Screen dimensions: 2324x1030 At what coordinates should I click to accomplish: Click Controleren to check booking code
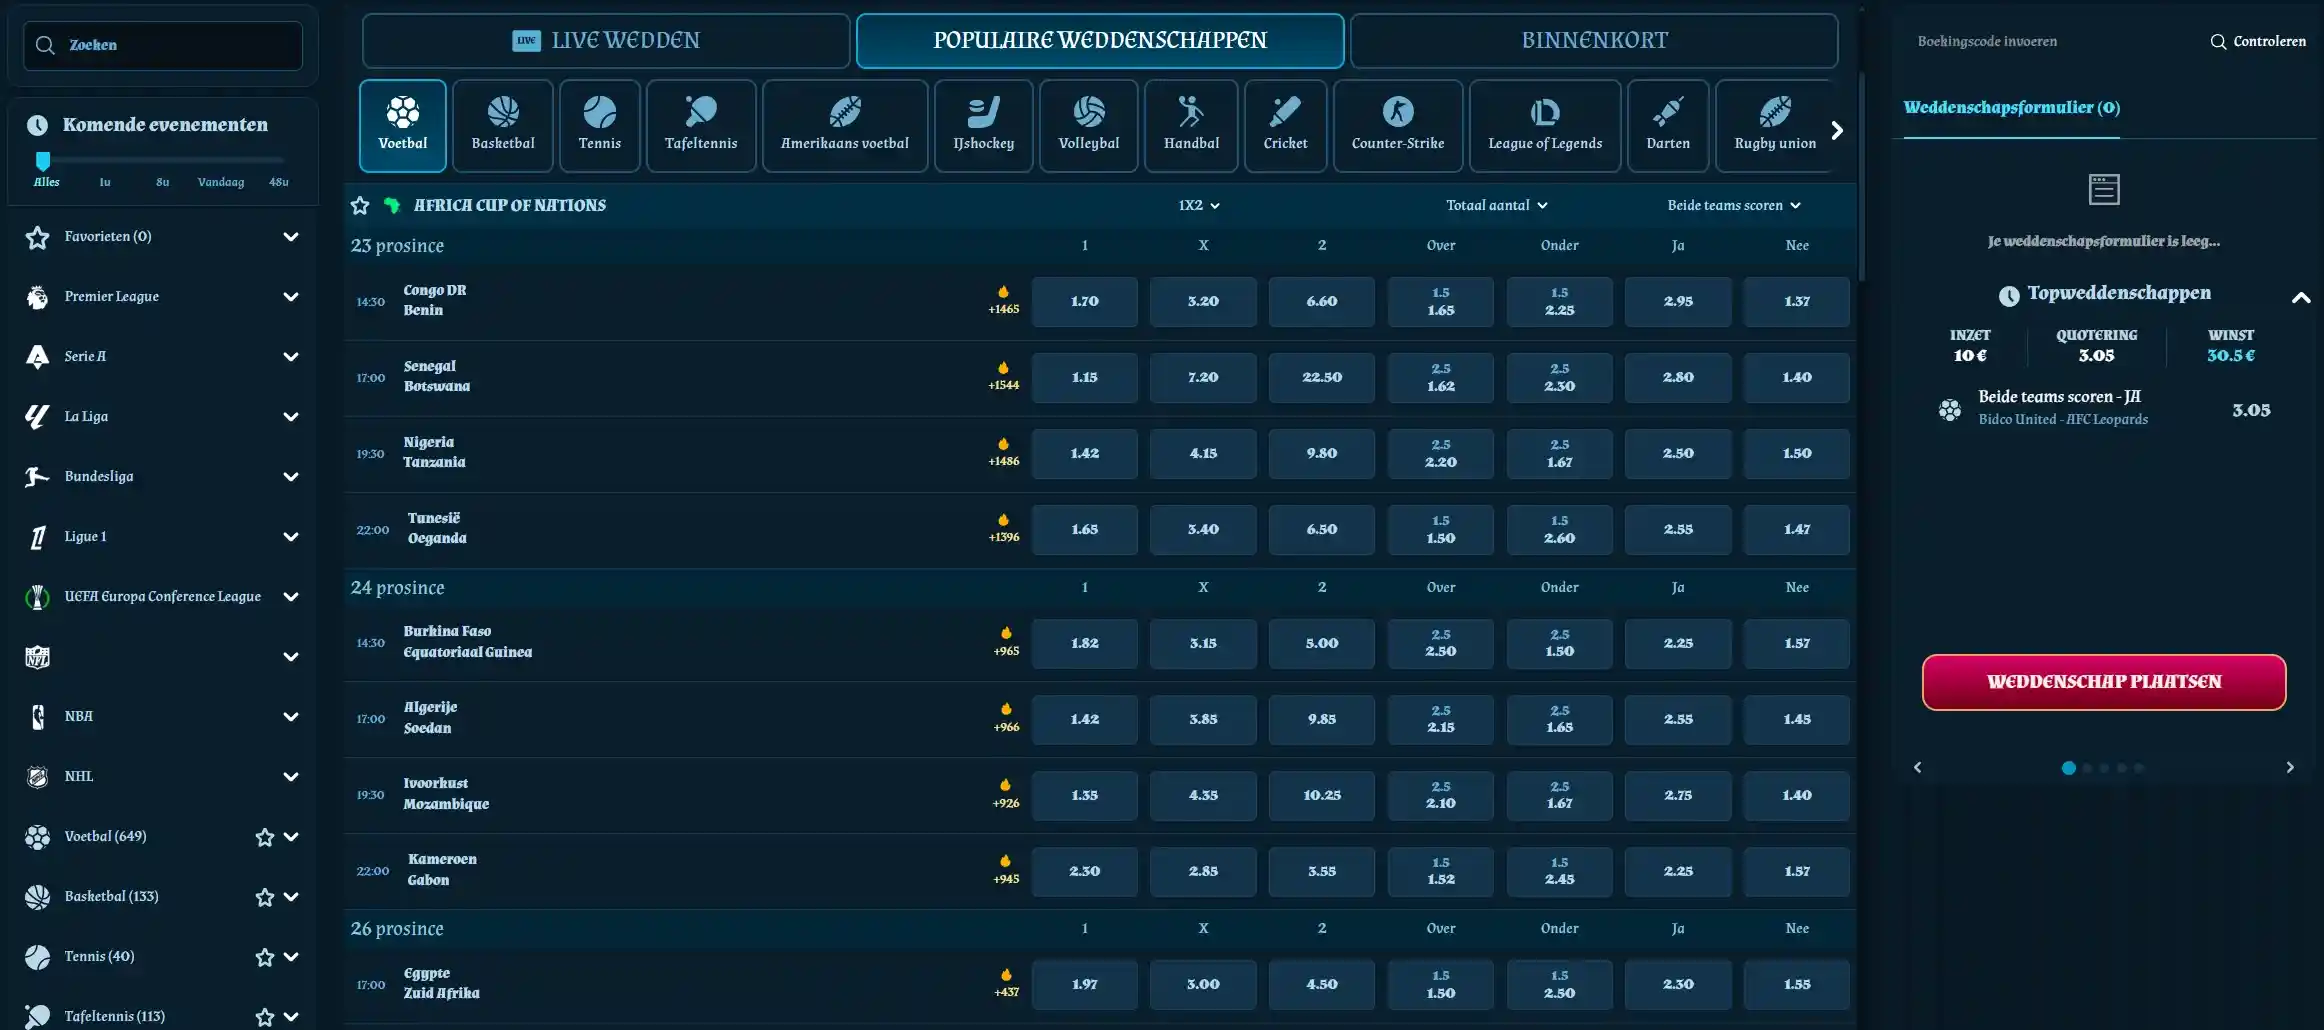pos(2257,42)
